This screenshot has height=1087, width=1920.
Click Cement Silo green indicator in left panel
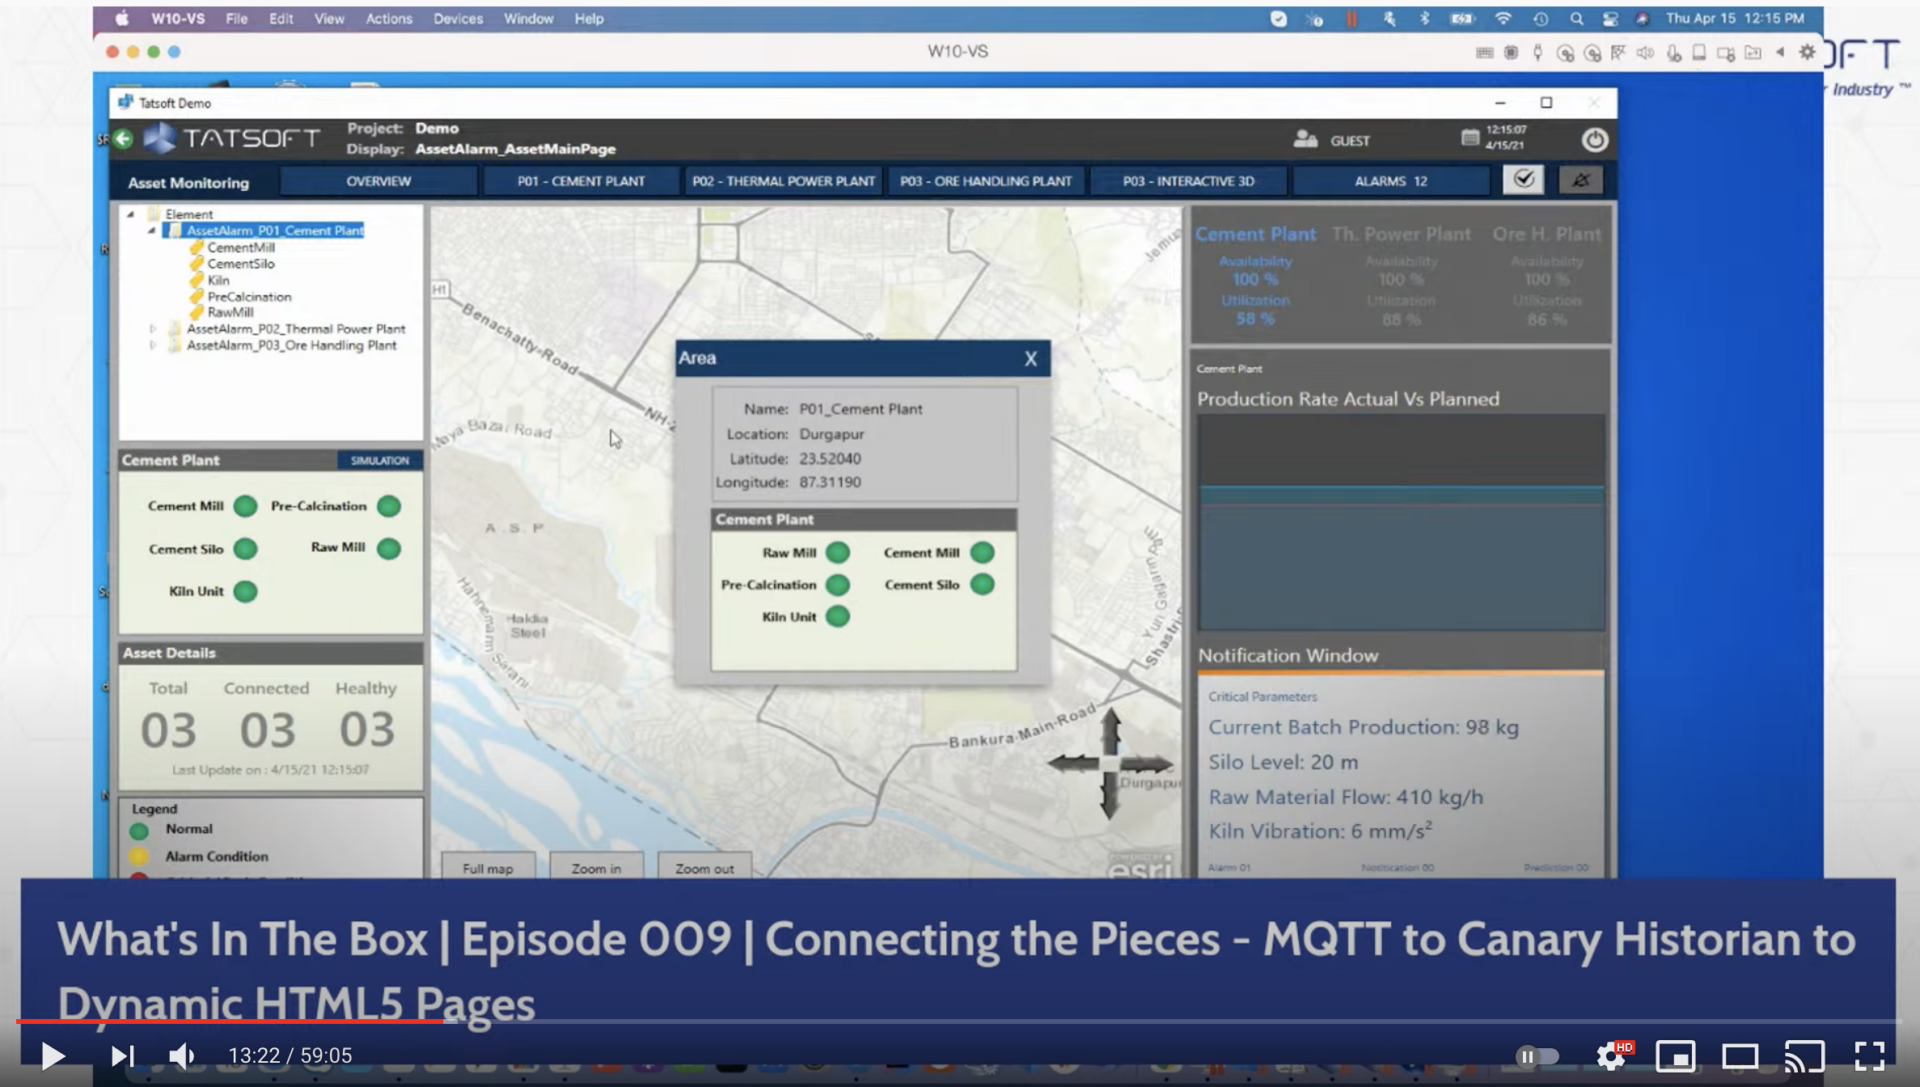point(245,549)
